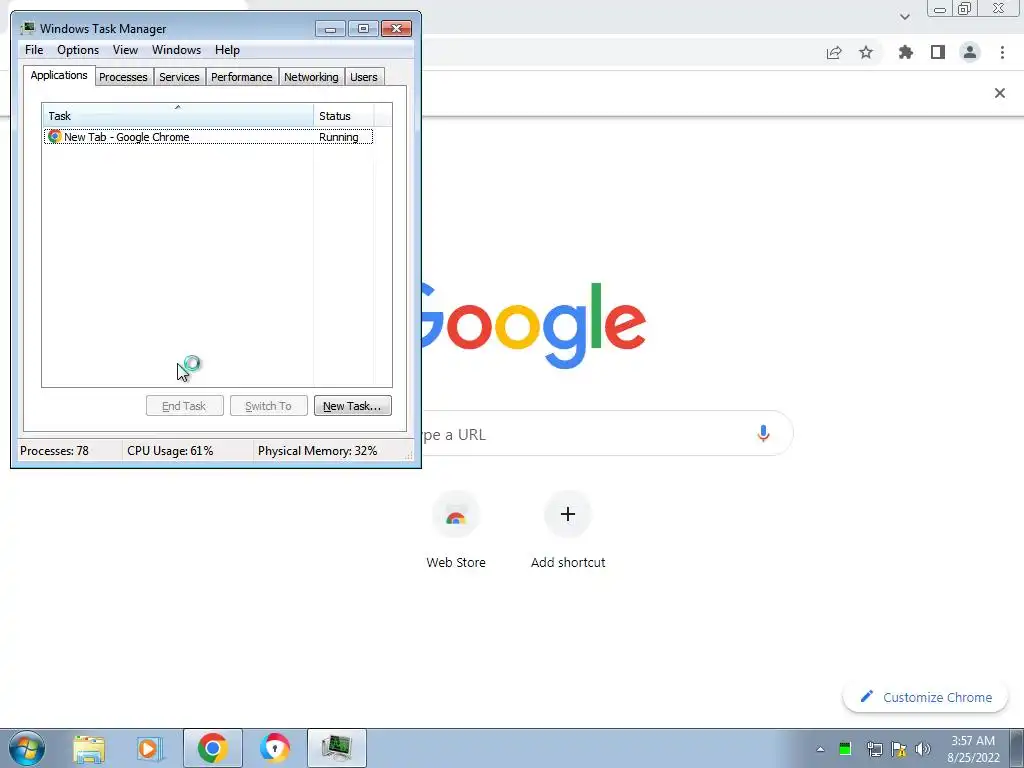Open the File menu in Task Manager
1024x768 pixels.
coord(34,50)
